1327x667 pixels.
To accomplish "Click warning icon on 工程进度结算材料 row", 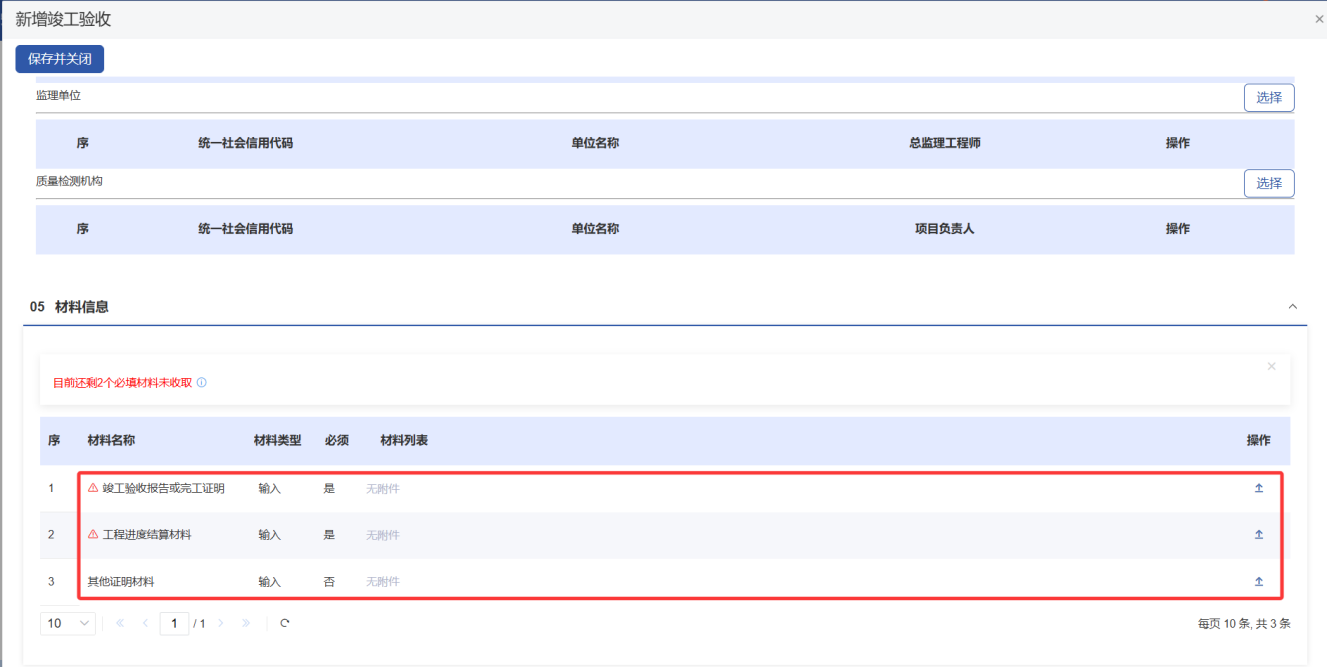I will (93, 535).
